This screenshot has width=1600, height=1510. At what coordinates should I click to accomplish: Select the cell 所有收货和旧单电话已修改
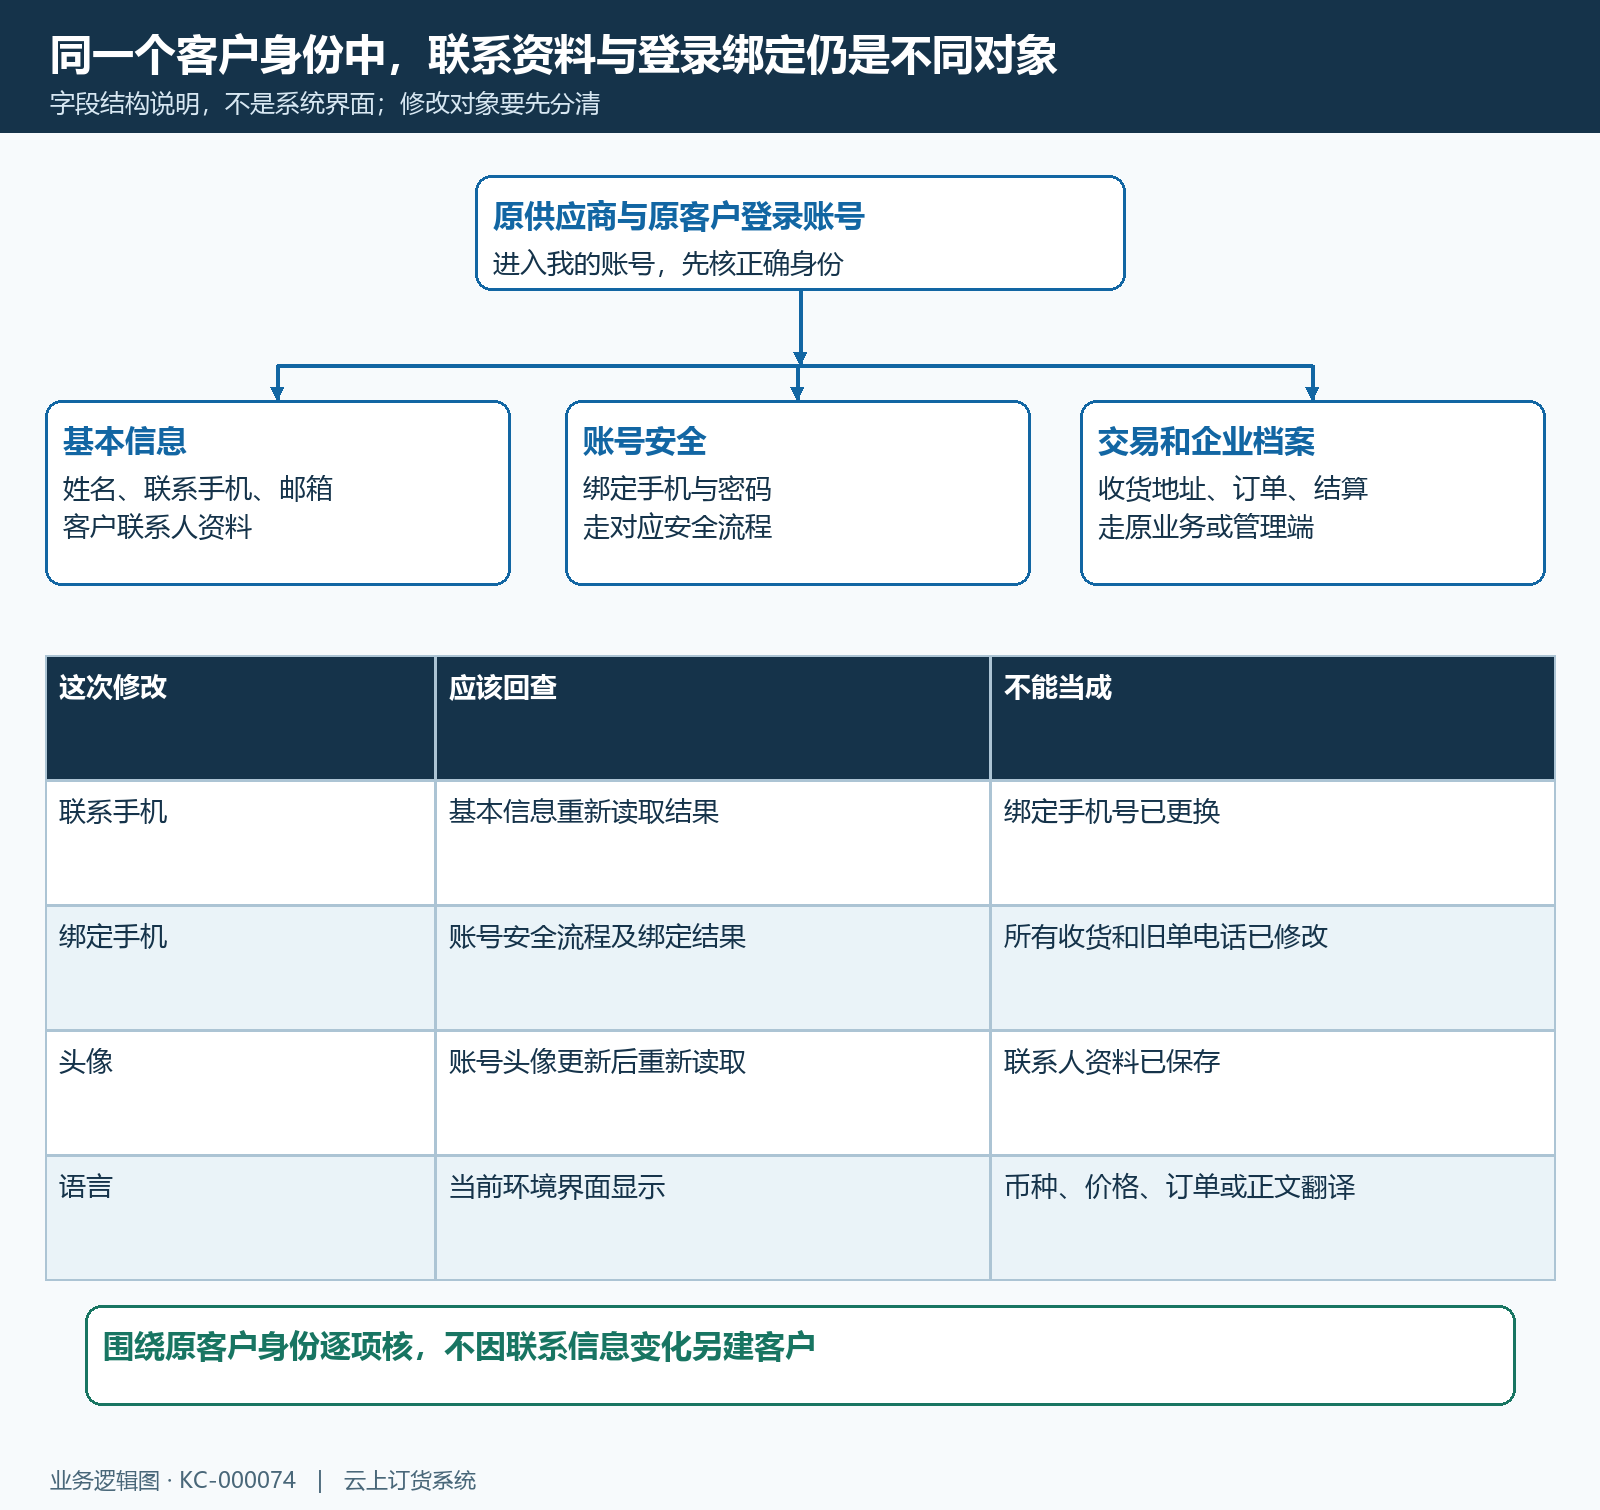point(1273,968)
